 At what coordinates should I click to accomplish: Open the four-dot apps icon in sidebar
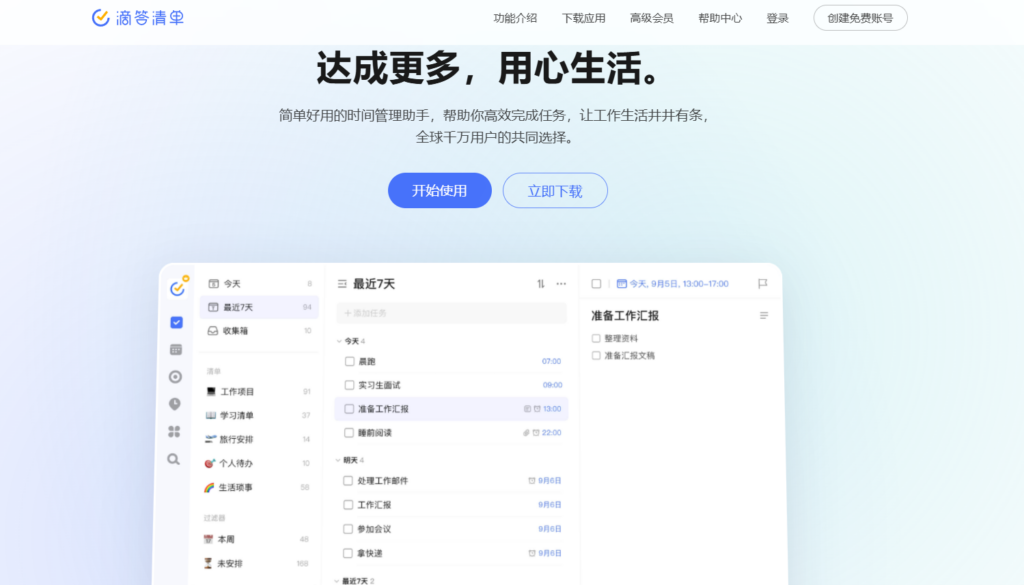click(174, 431)
